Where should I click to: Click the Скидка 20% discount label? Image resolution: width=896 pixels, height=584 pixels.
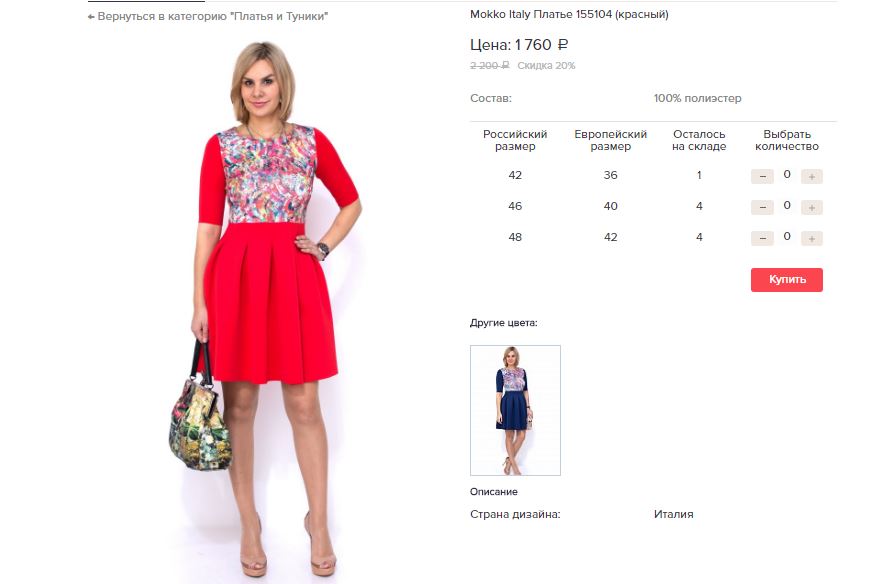[x=546, y=66]
